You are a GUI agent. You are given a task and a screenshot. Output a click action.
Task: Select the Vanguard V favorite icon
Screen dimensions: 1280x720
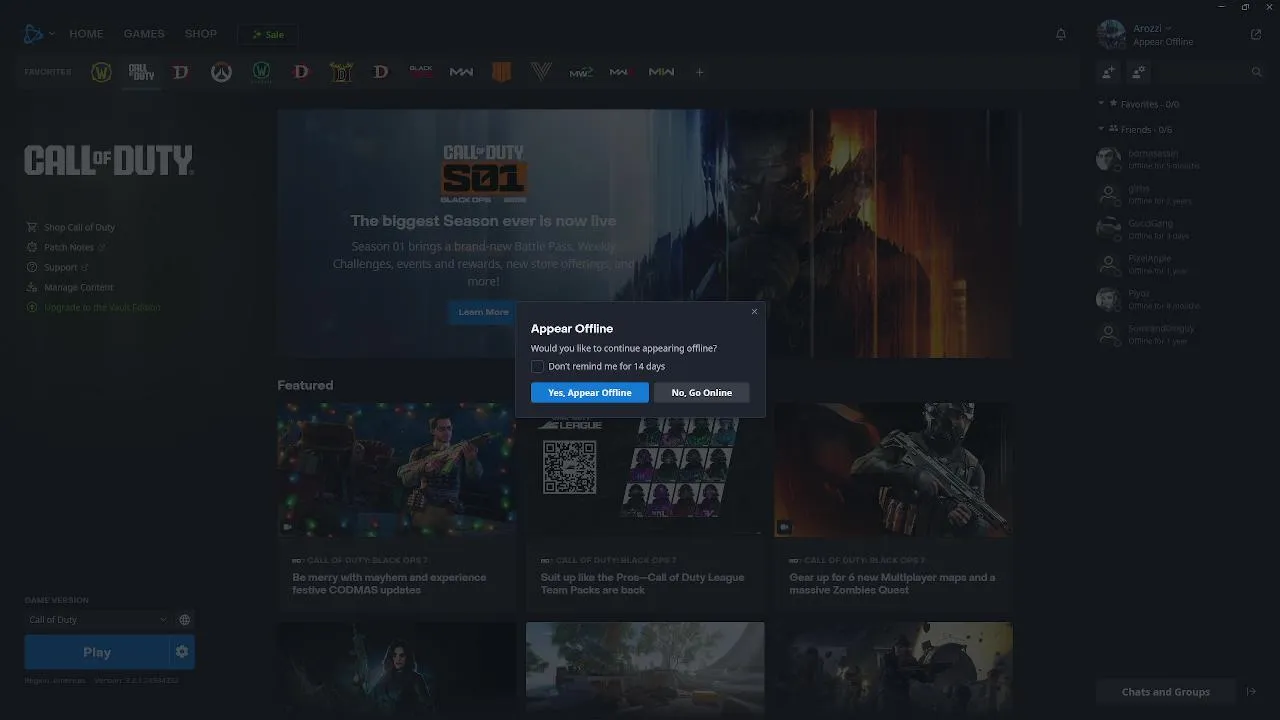541,72
